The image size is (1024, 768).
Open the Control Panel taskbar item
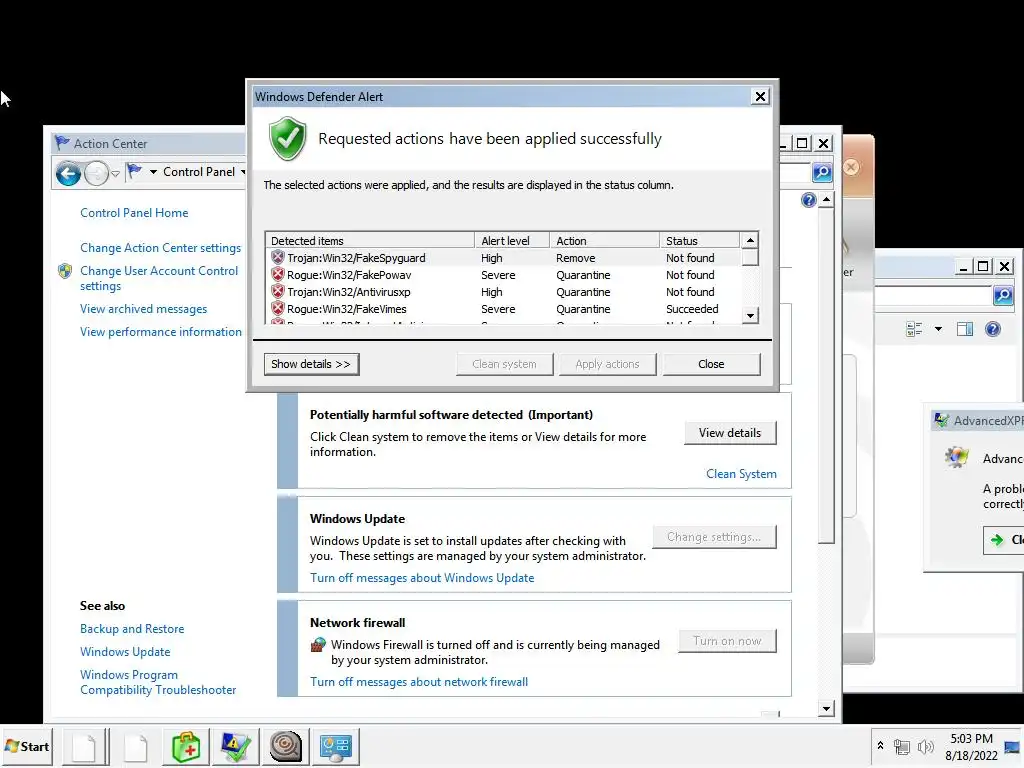coord(336,746)
